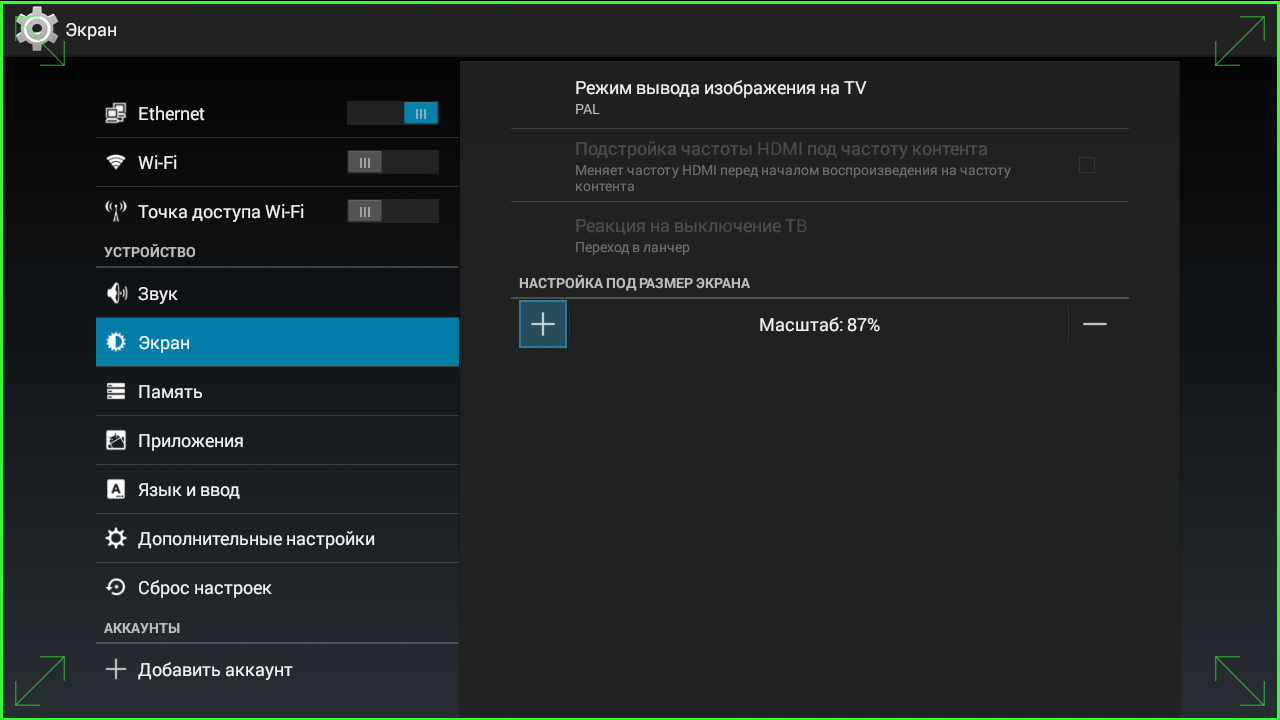
Task: Click the Language and input icon
Action: (116, 490)
